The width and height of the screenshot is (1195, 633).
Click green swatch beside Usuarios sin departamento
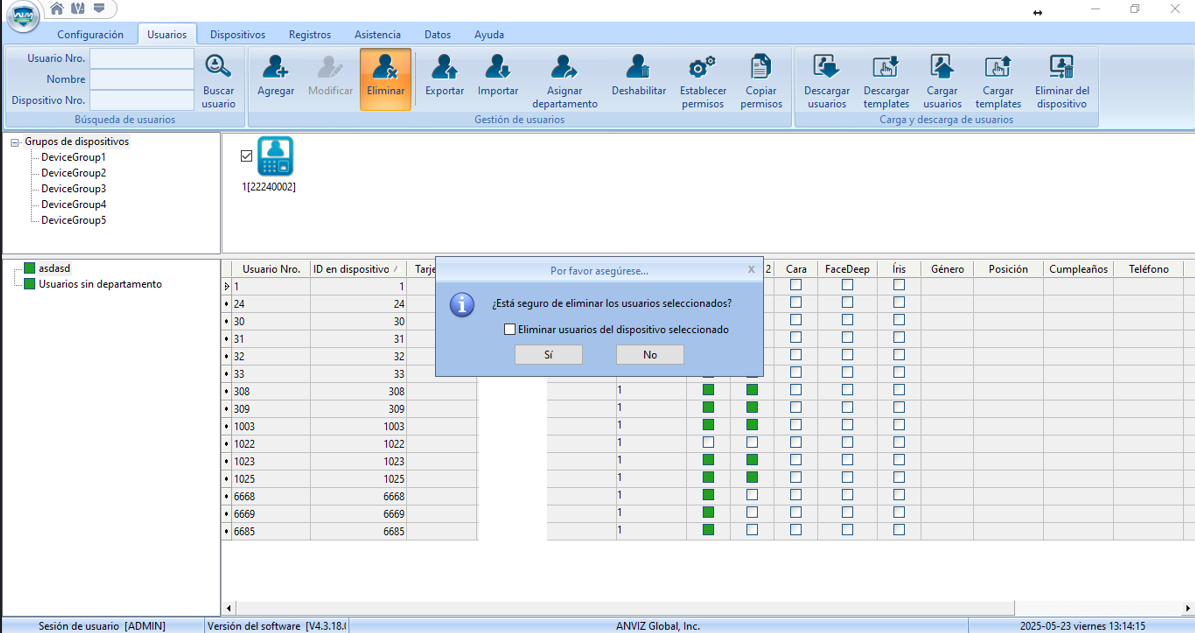click(30, 284)
